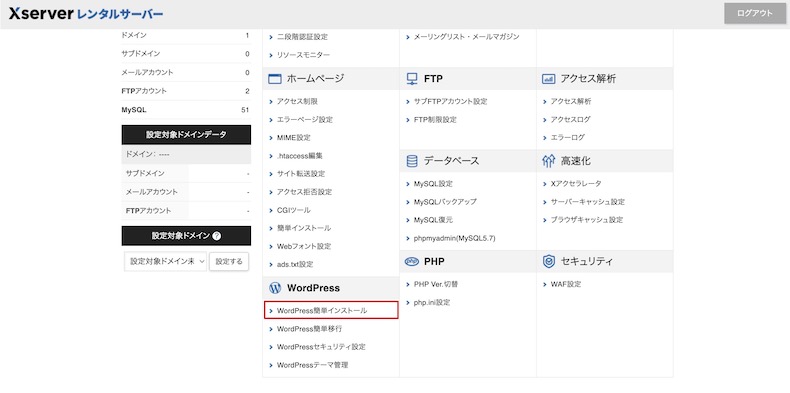This screenshot has height=393, width=790.
Task: Open アクセス拒否設定 link
Action: click(x=304, y=192)
